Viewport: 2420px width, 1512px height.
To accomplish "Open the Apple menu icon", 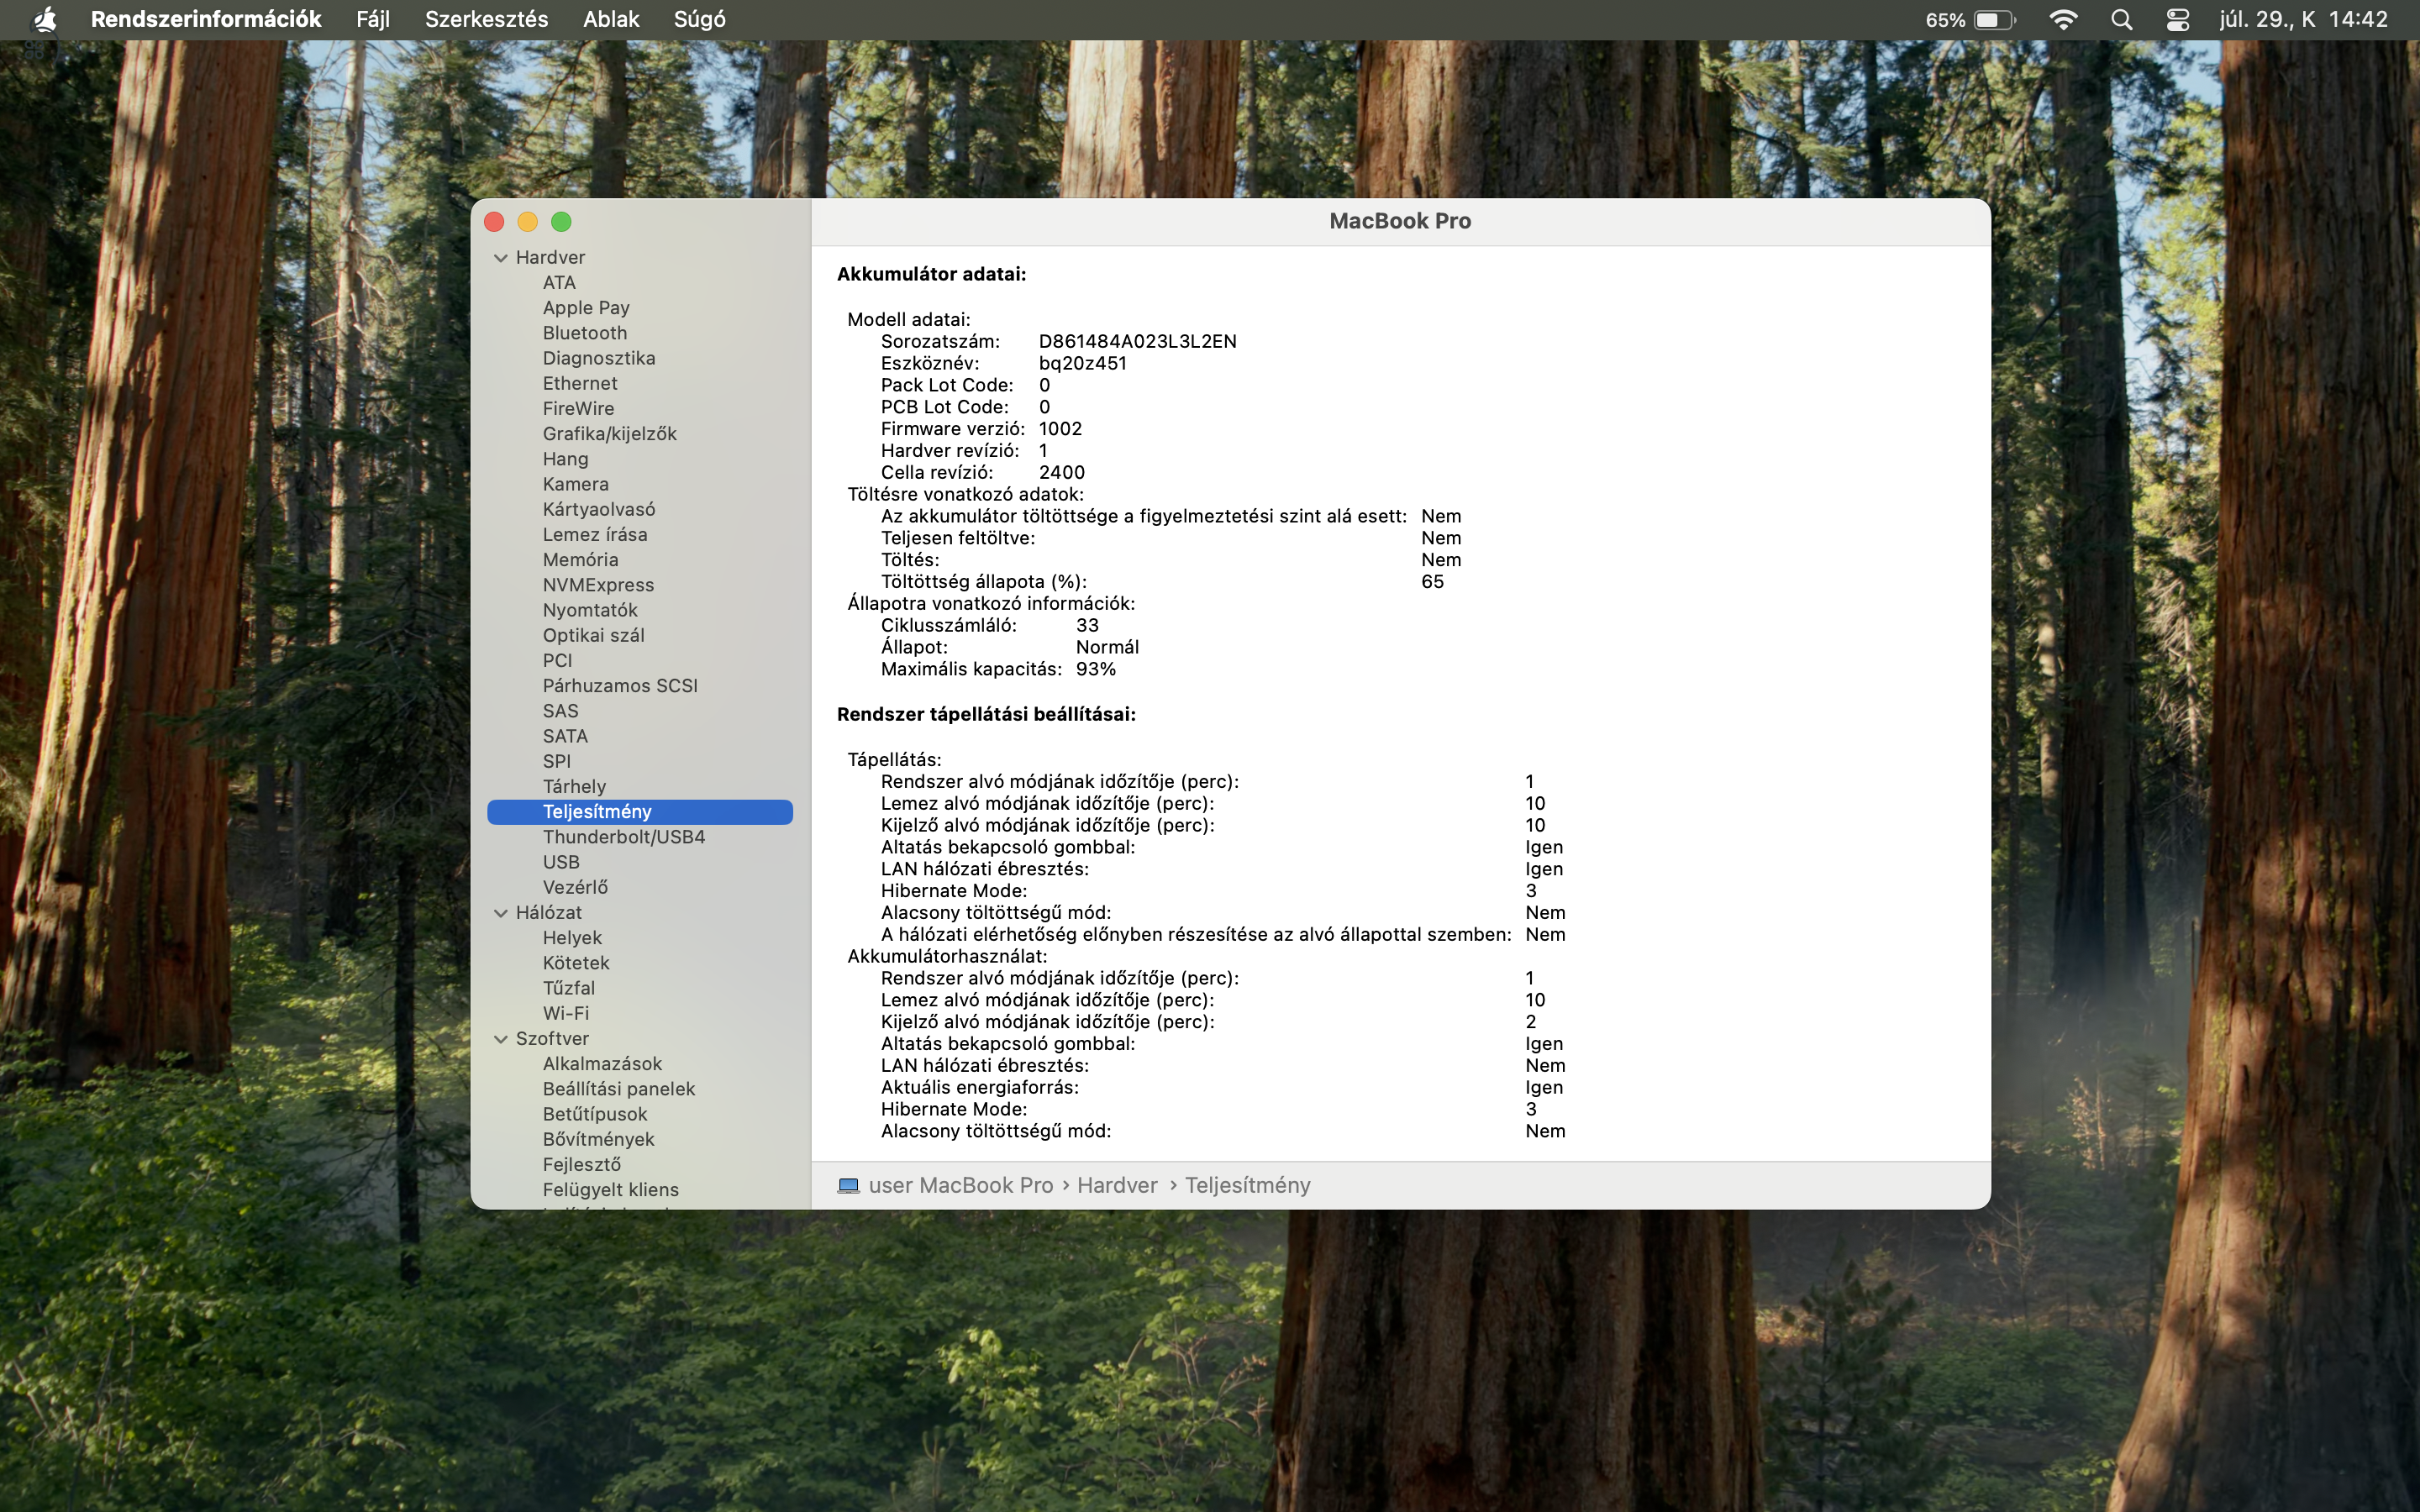I will 44,19.
